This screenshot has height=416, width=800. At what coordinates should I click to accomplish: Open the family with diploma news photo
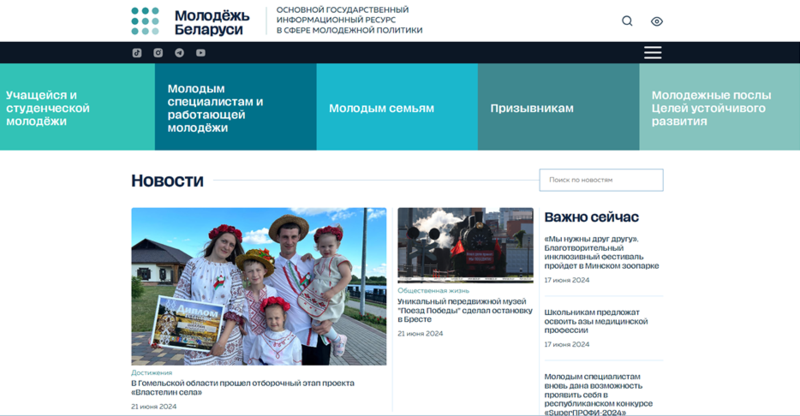point(259,286)
